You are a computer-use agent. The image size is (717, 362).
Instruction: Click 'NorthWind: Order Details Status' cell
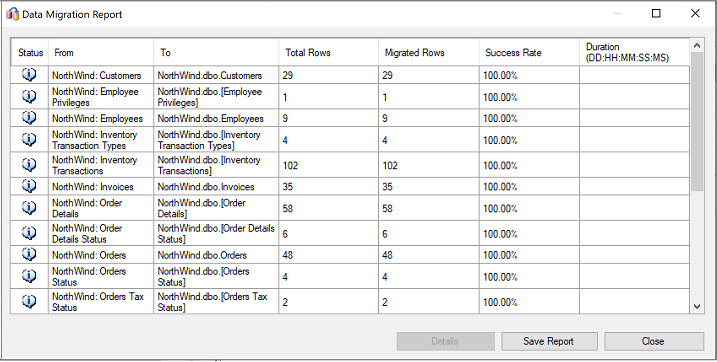tap(101, 233)
